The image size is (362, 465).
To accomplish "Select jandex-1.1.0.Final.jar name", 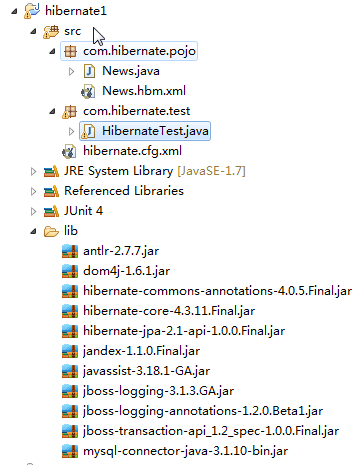I will pyautogui.click(x=142, y=351).
